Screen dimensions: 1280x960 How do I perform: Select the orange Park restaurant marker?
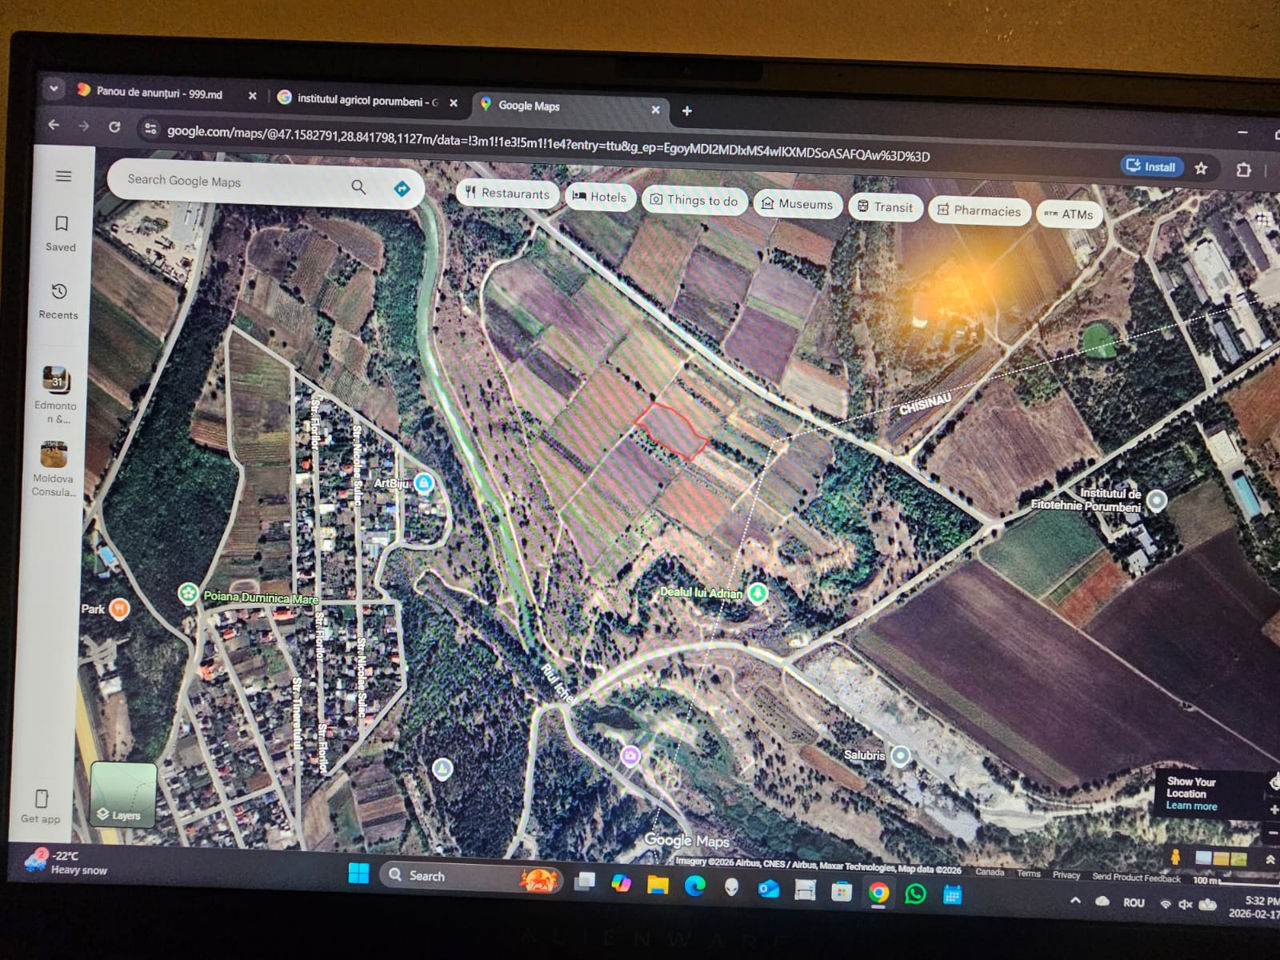coord(119,608)
